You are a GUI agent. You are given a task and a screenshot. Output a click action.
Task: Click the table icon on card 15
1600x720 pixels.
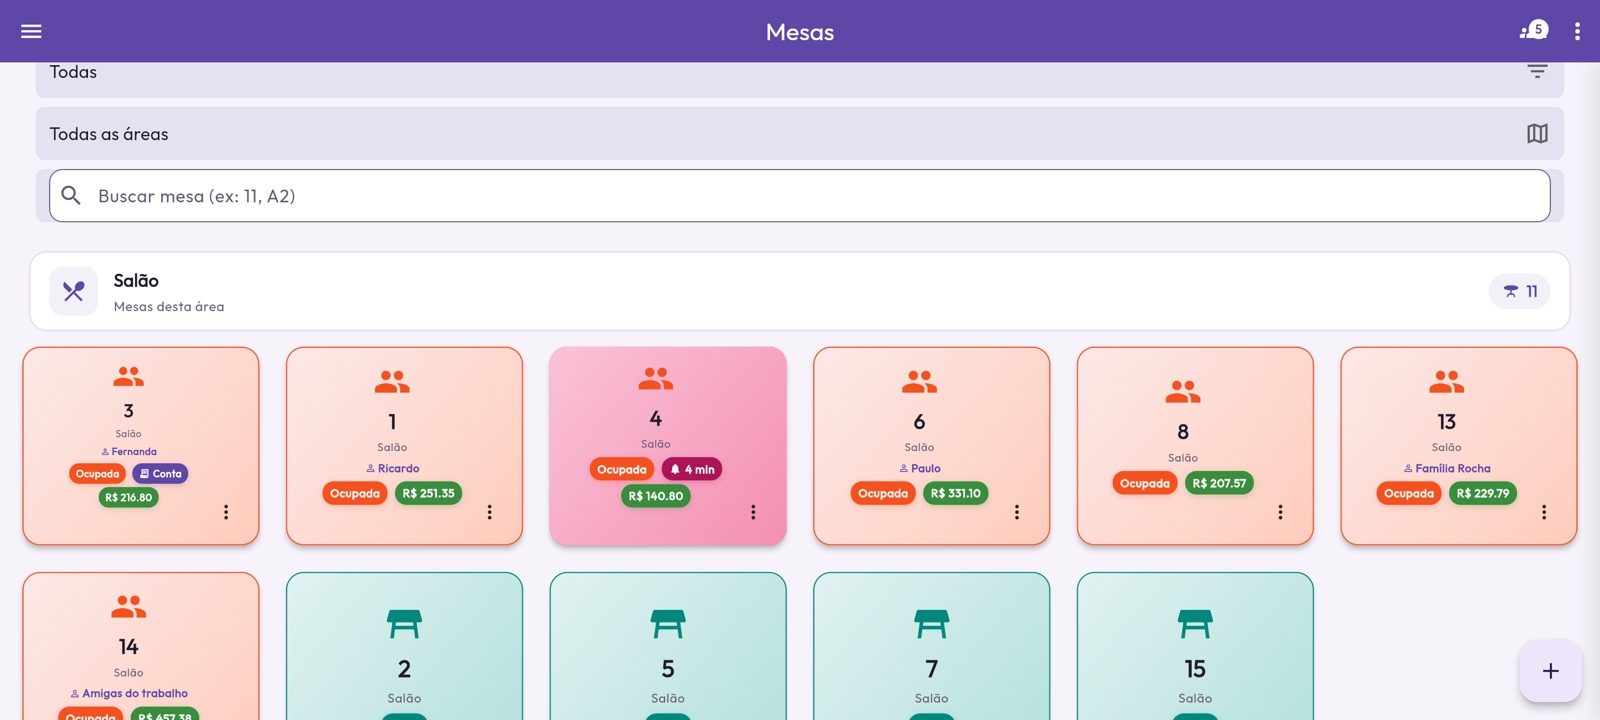coord(1195,624)
